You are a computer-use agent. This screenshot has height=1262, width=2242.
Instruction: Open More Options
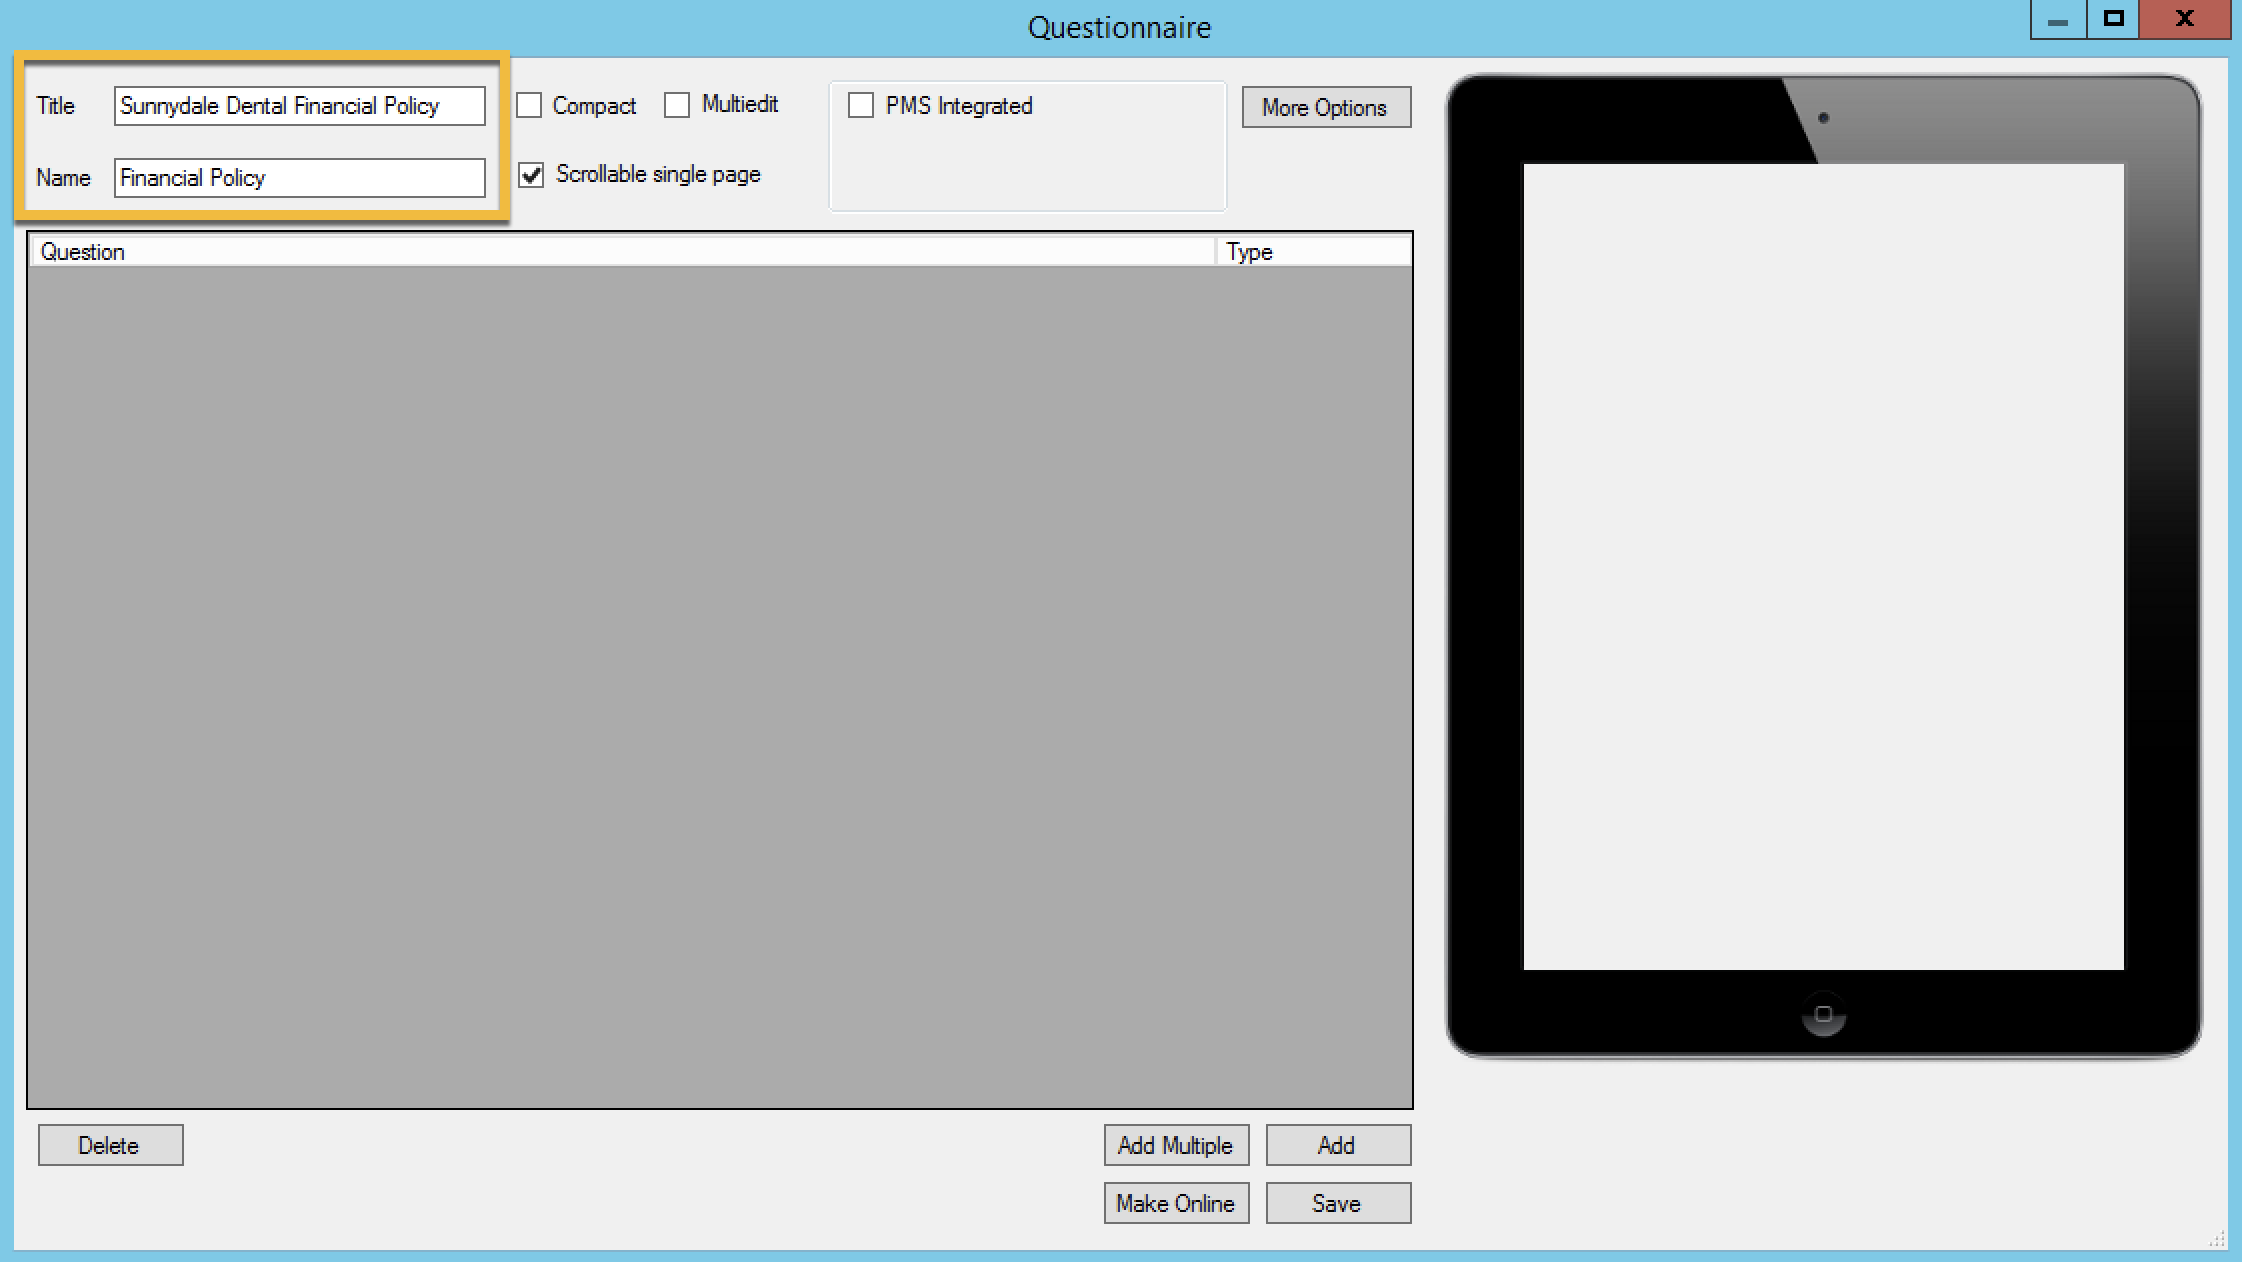[x=1326, y=107]
